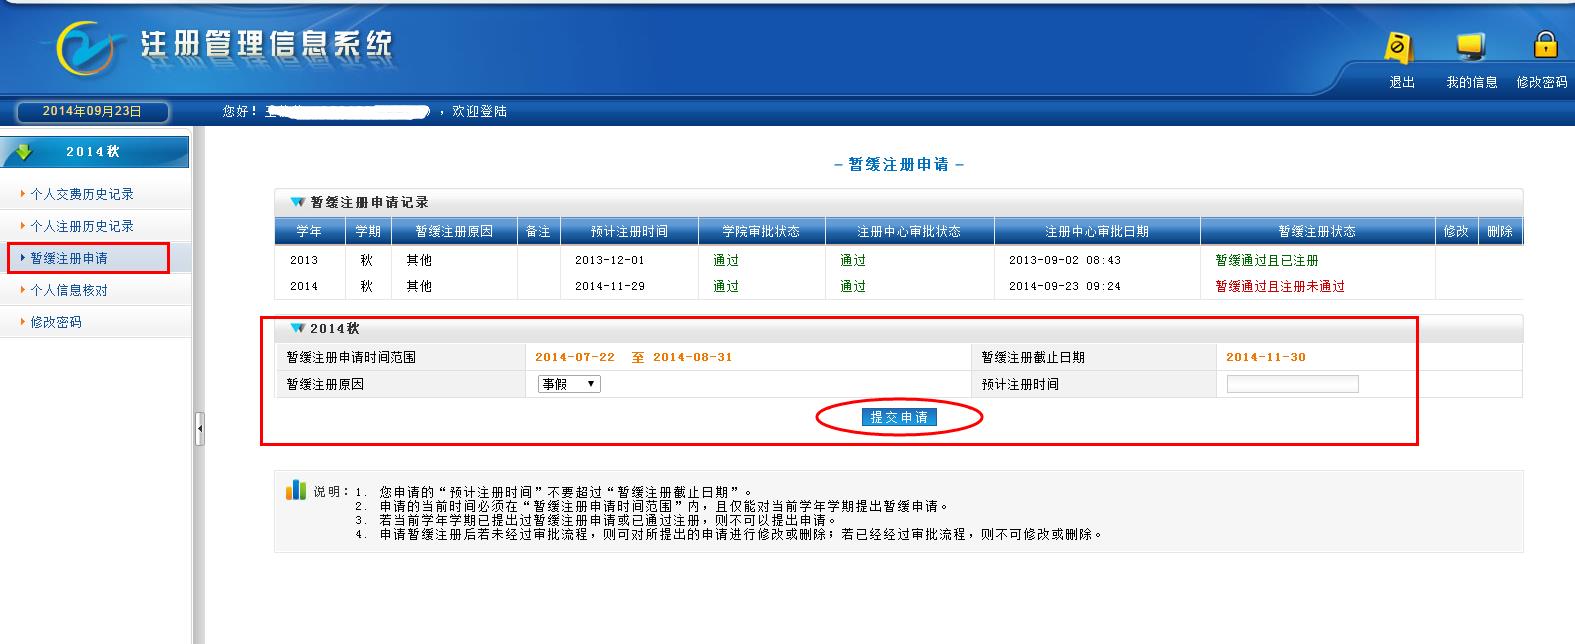Click the 2014年09月23日 date badge
The height and width of the screenshot is (644, 1575).
[x=92, y=112]
